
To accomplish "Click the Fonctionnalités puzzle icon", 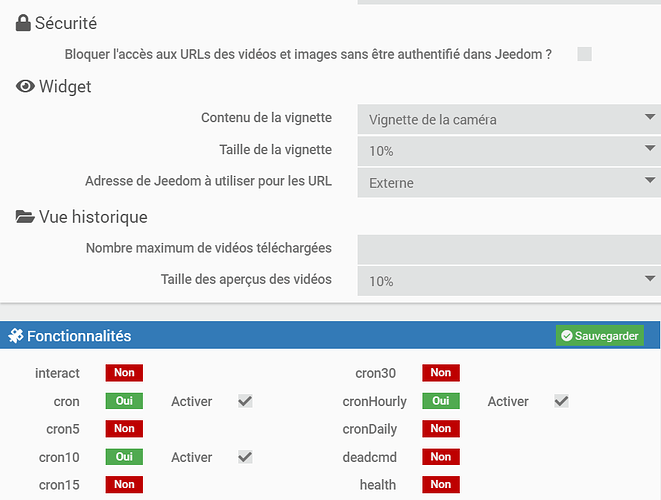I will pyautogui.click(x=16, y=336).
